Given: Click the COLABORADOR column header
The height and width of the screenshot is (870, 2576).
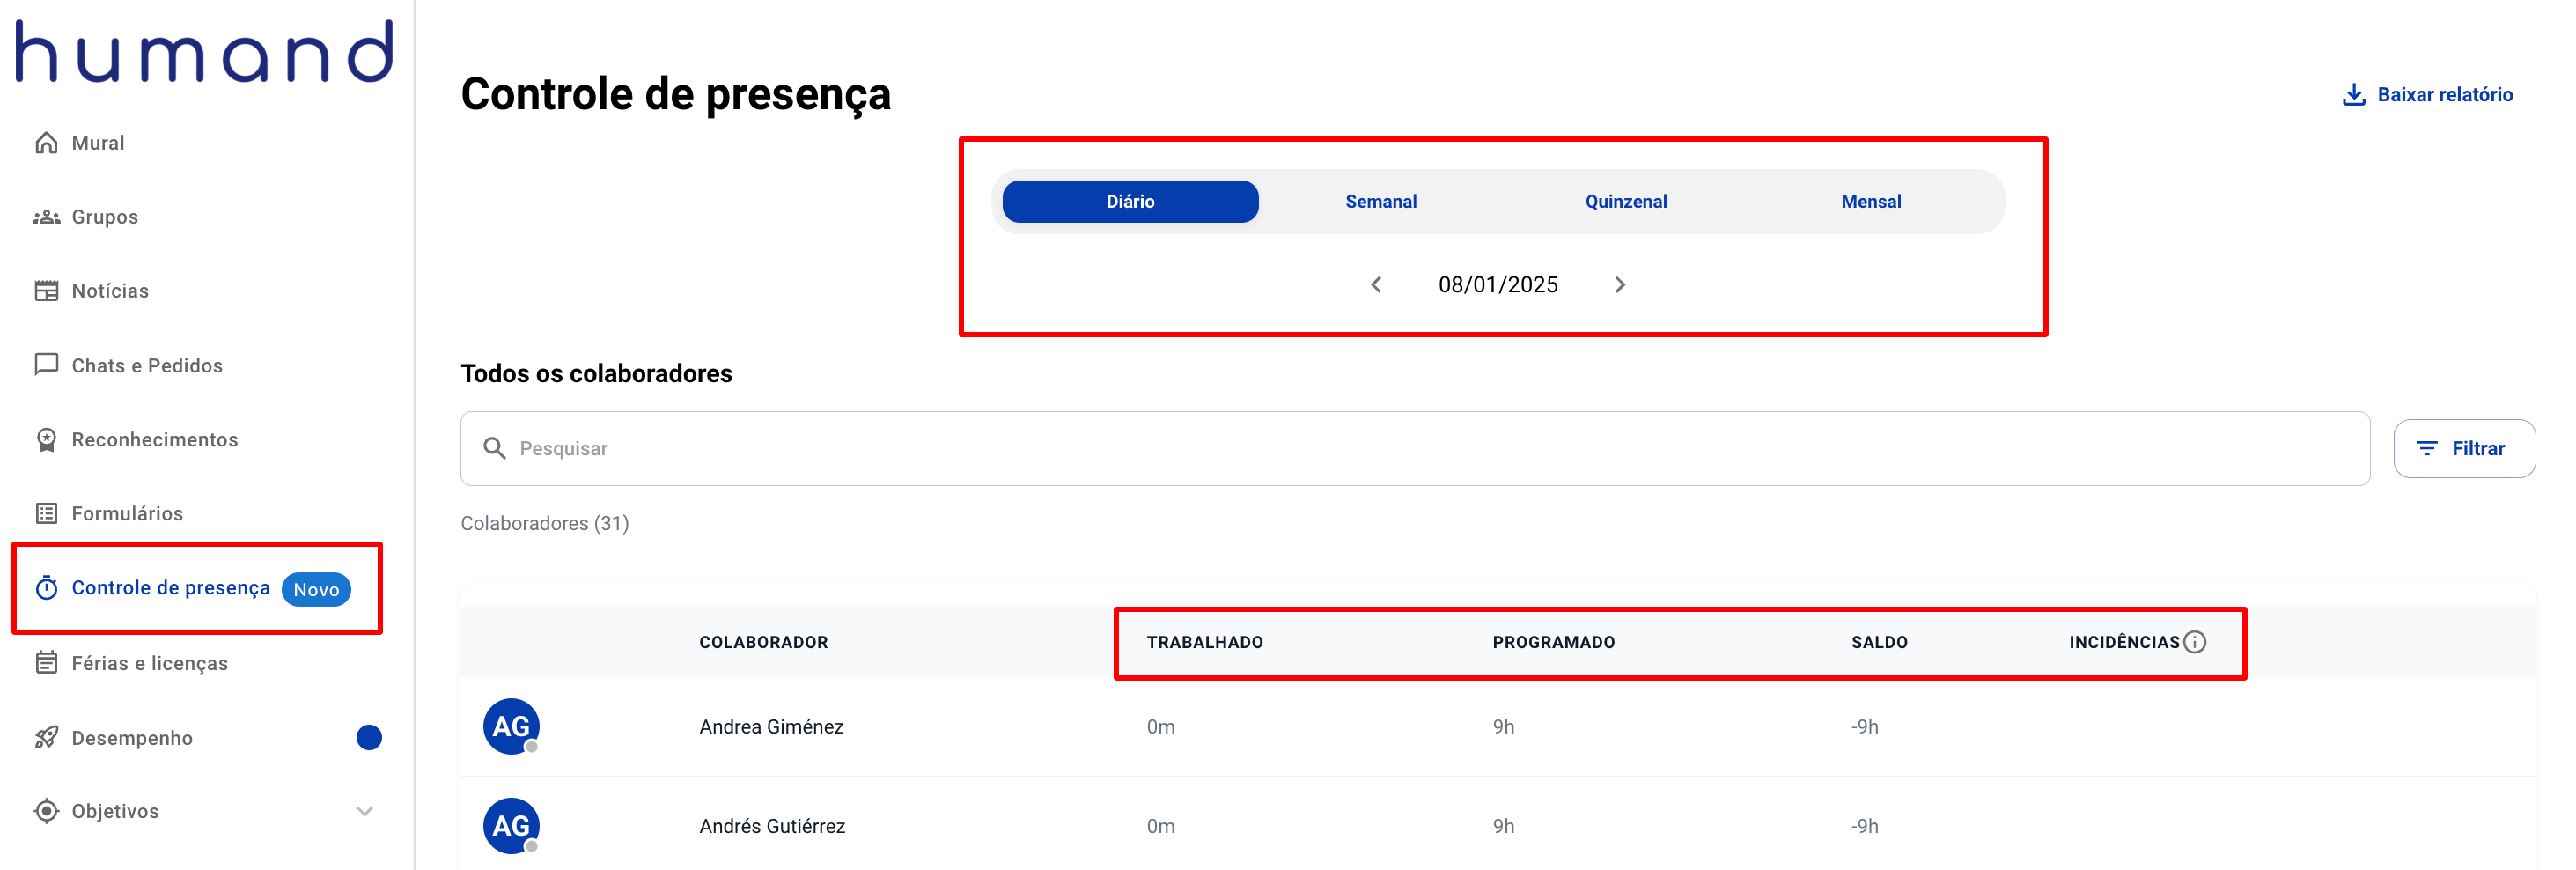Looking at the screenshot, I should (x=763, y=642).
